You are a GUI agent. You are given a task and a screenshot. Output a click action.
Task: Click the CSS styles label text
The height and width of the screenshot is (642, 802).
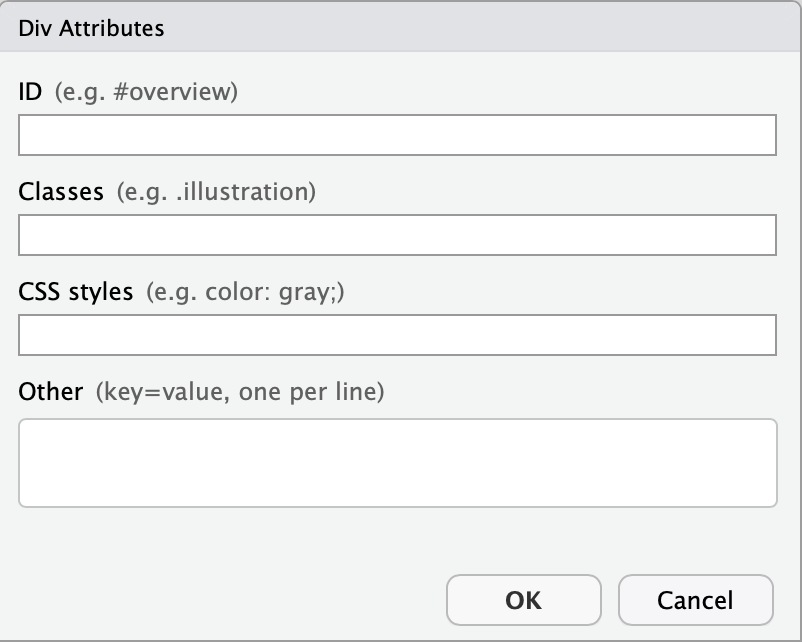click(x=76, y=292)
